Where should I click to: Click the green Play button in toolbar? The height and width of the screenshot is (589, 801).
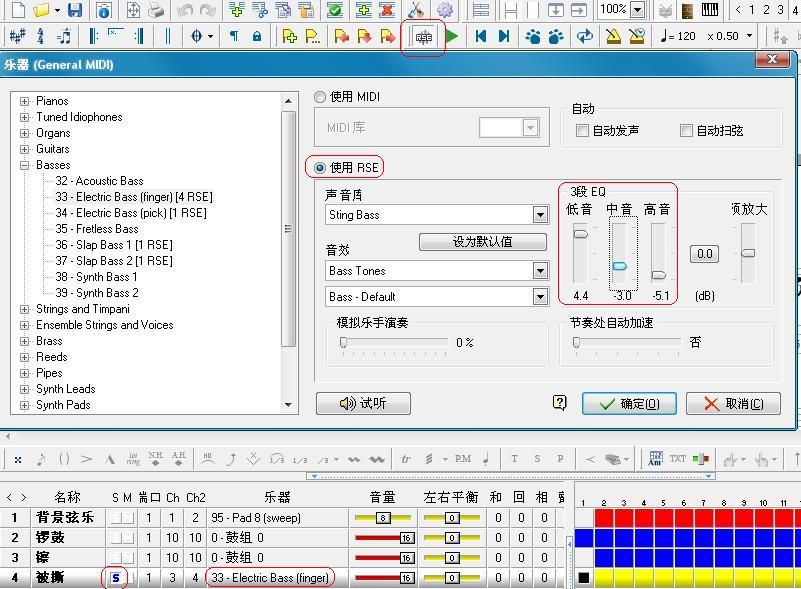point(452,36)
